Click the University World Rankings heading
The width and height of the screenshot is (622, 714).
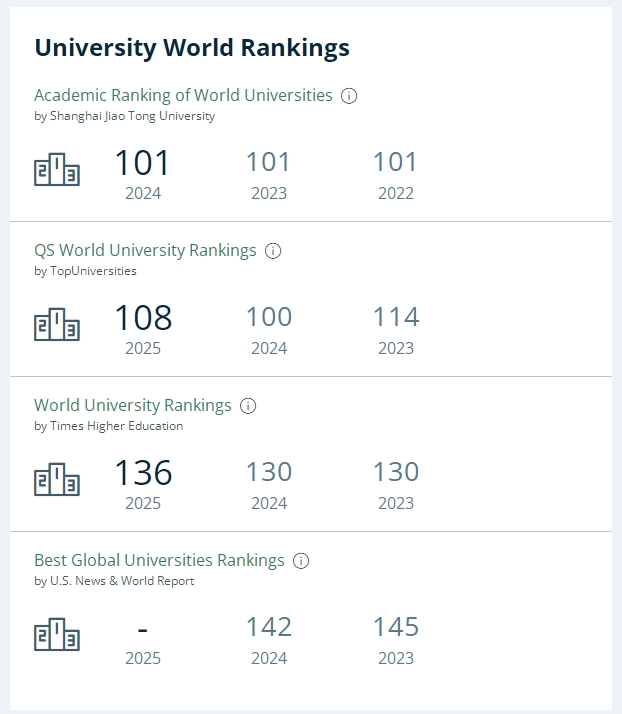click(x=192, y=47)
